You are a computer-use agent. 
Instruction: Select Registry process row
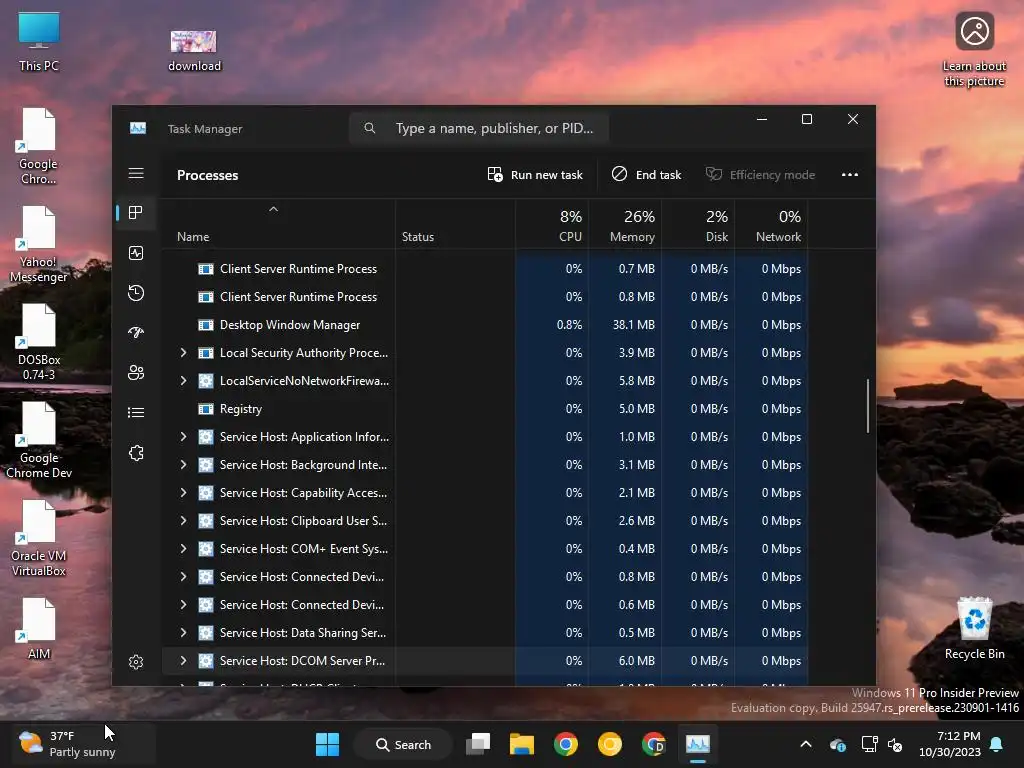point(485,409)
